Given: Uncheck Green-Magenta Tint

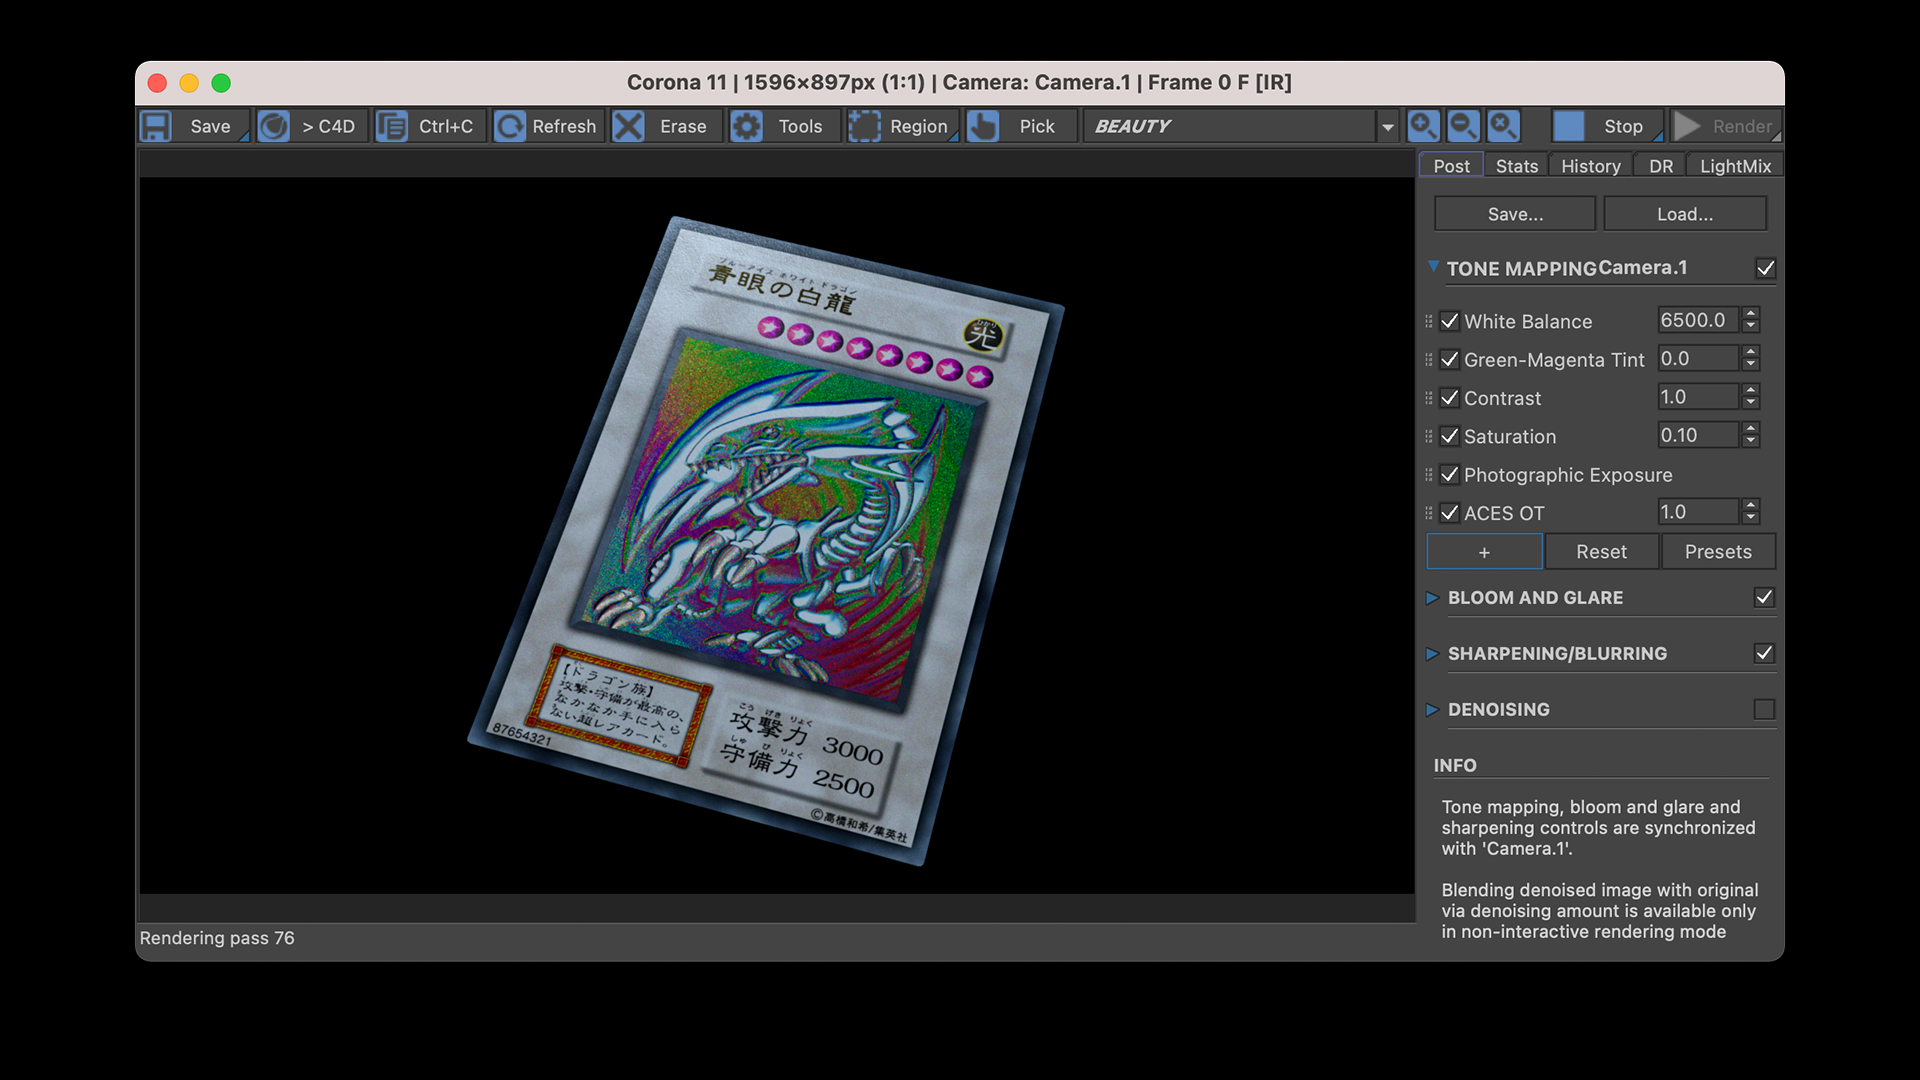Looking at the screenshot, I should [x=1450, y=359].
